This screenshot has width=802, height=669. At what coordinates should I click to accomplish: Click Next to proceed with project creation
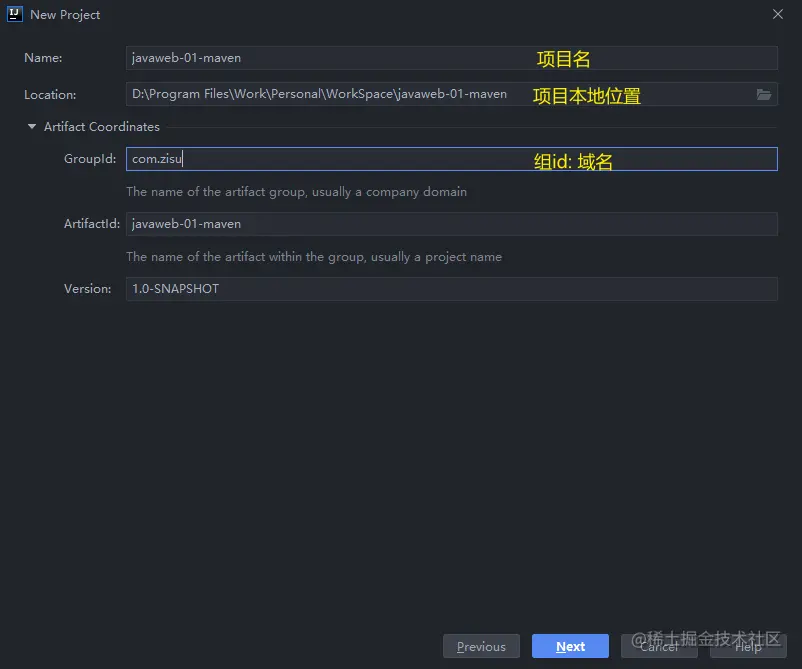click(x=570, y=646)
